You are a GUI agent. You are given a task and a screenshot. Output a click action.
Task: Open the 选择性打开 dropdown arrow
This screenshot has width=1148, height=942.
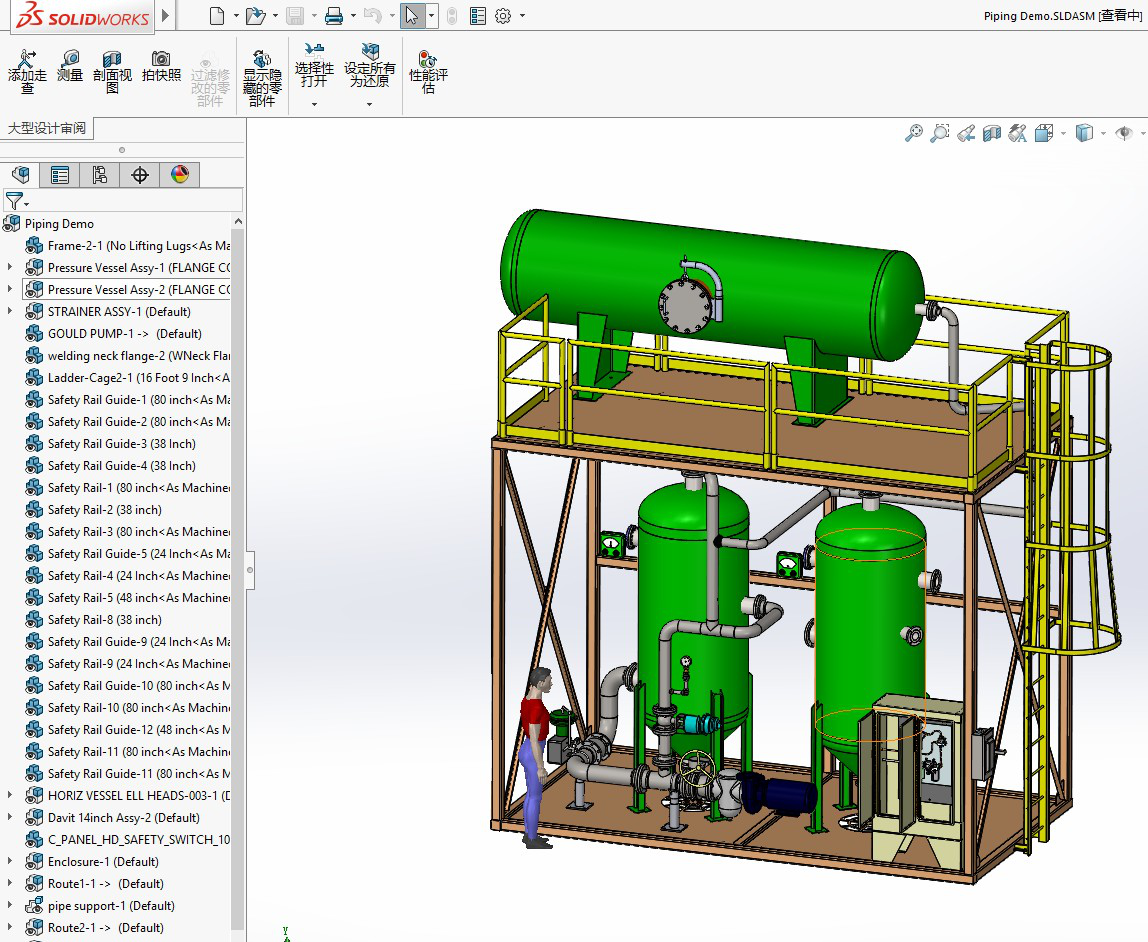314,104
